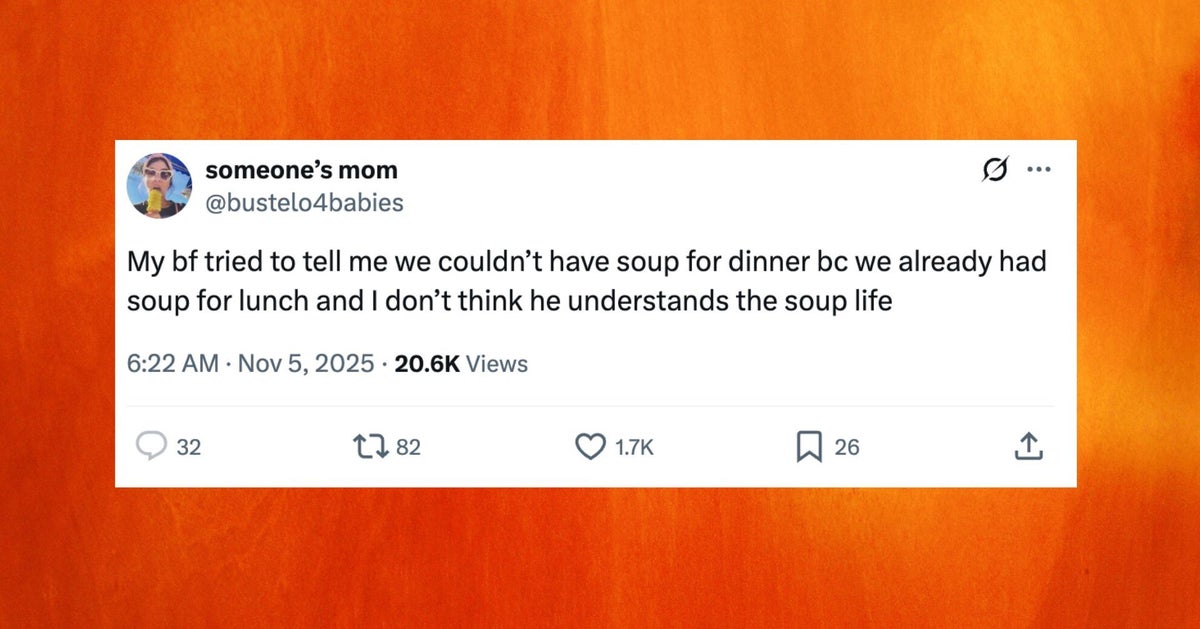This screenshot has height=629, width=1200.
Task: Bookmark the tweet with the bookmark icon
Action: pos(808,448)
